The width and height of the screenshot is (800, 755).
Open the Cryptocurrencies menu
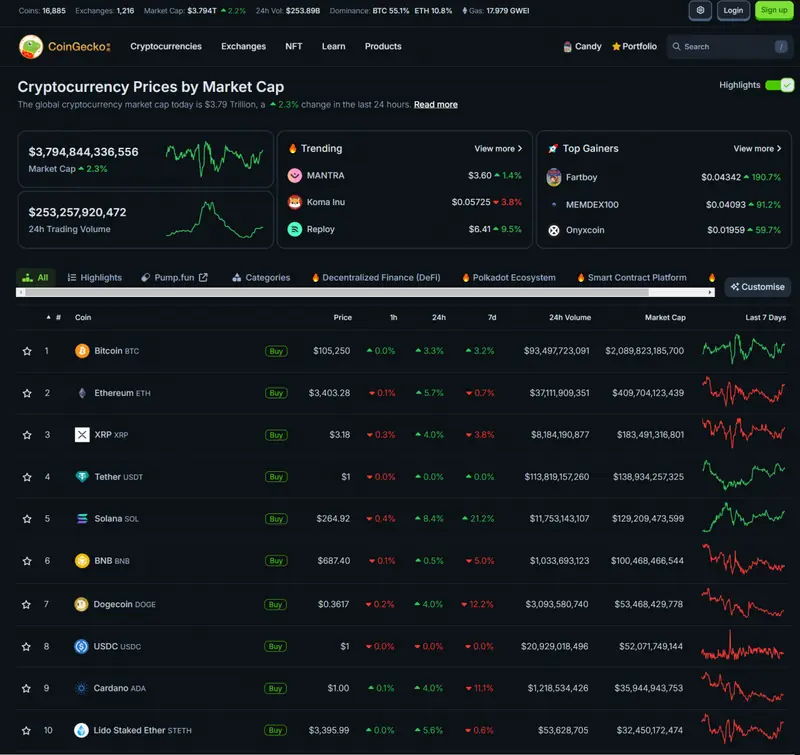166,46
